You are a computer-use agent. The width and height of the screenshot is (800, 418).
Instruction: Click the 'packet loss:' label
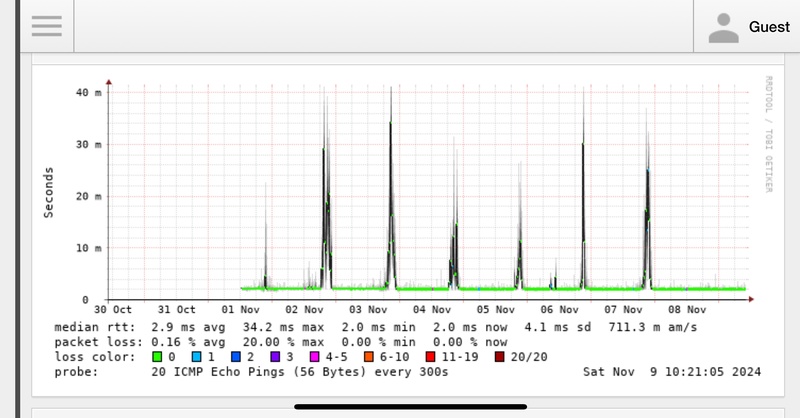[98, 342]
